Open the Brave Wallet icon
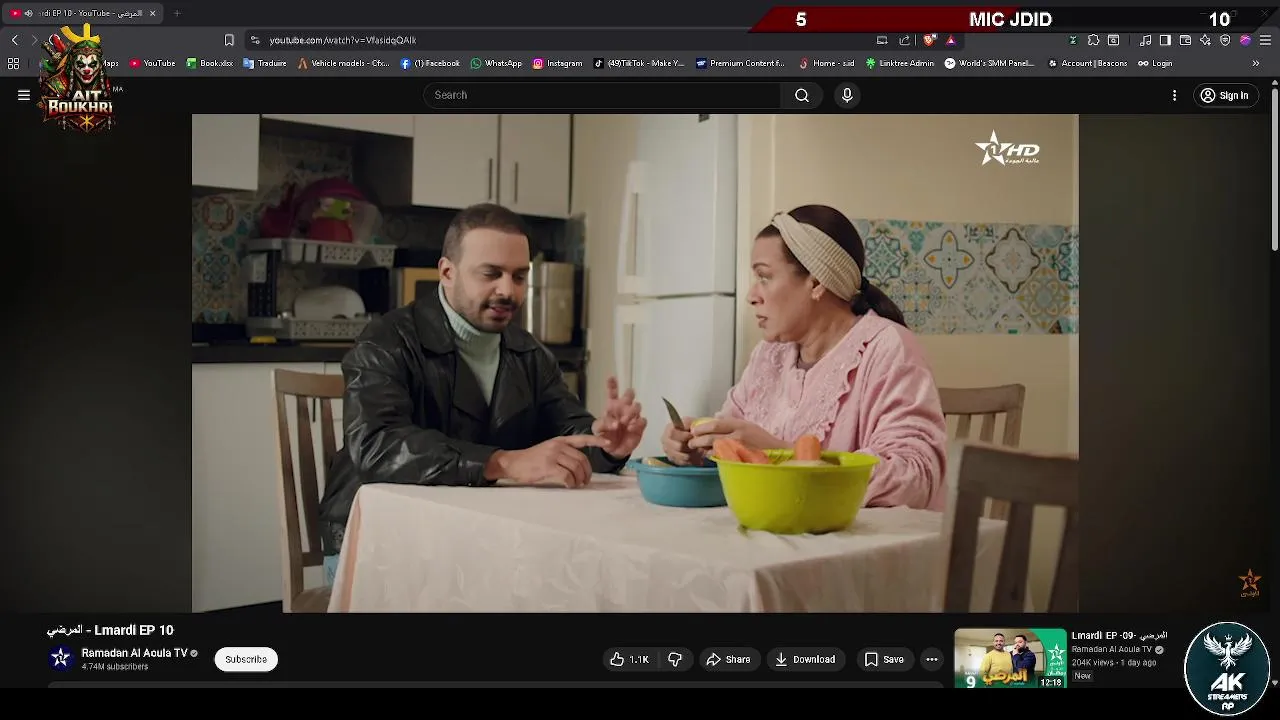Screen dimensions: 1280x720 tap(1185, 40)
